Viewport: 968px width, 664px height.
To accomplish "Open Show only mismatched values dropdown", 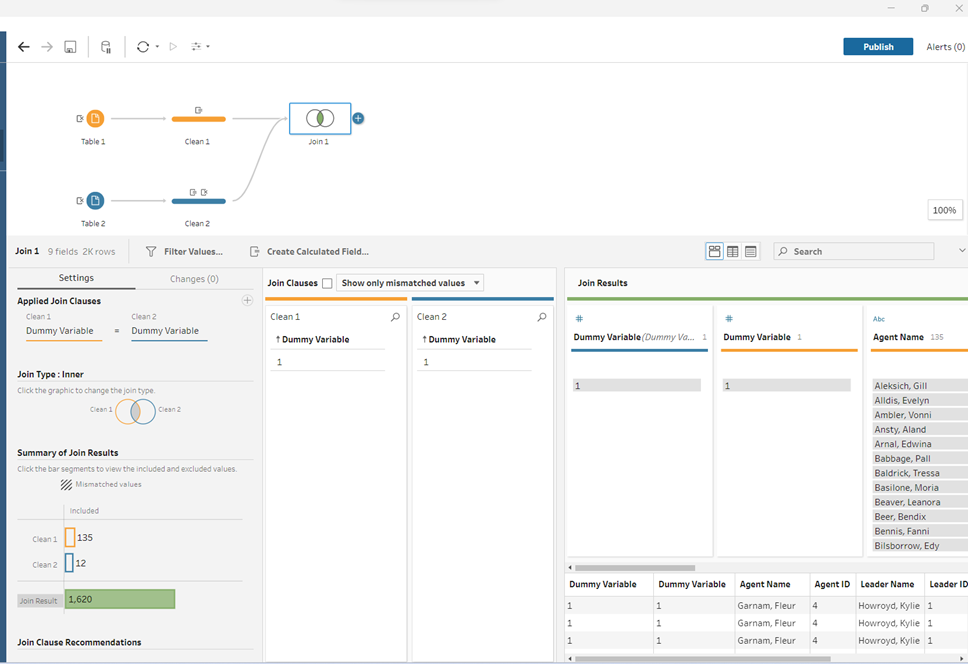I will tap(410, 283).
